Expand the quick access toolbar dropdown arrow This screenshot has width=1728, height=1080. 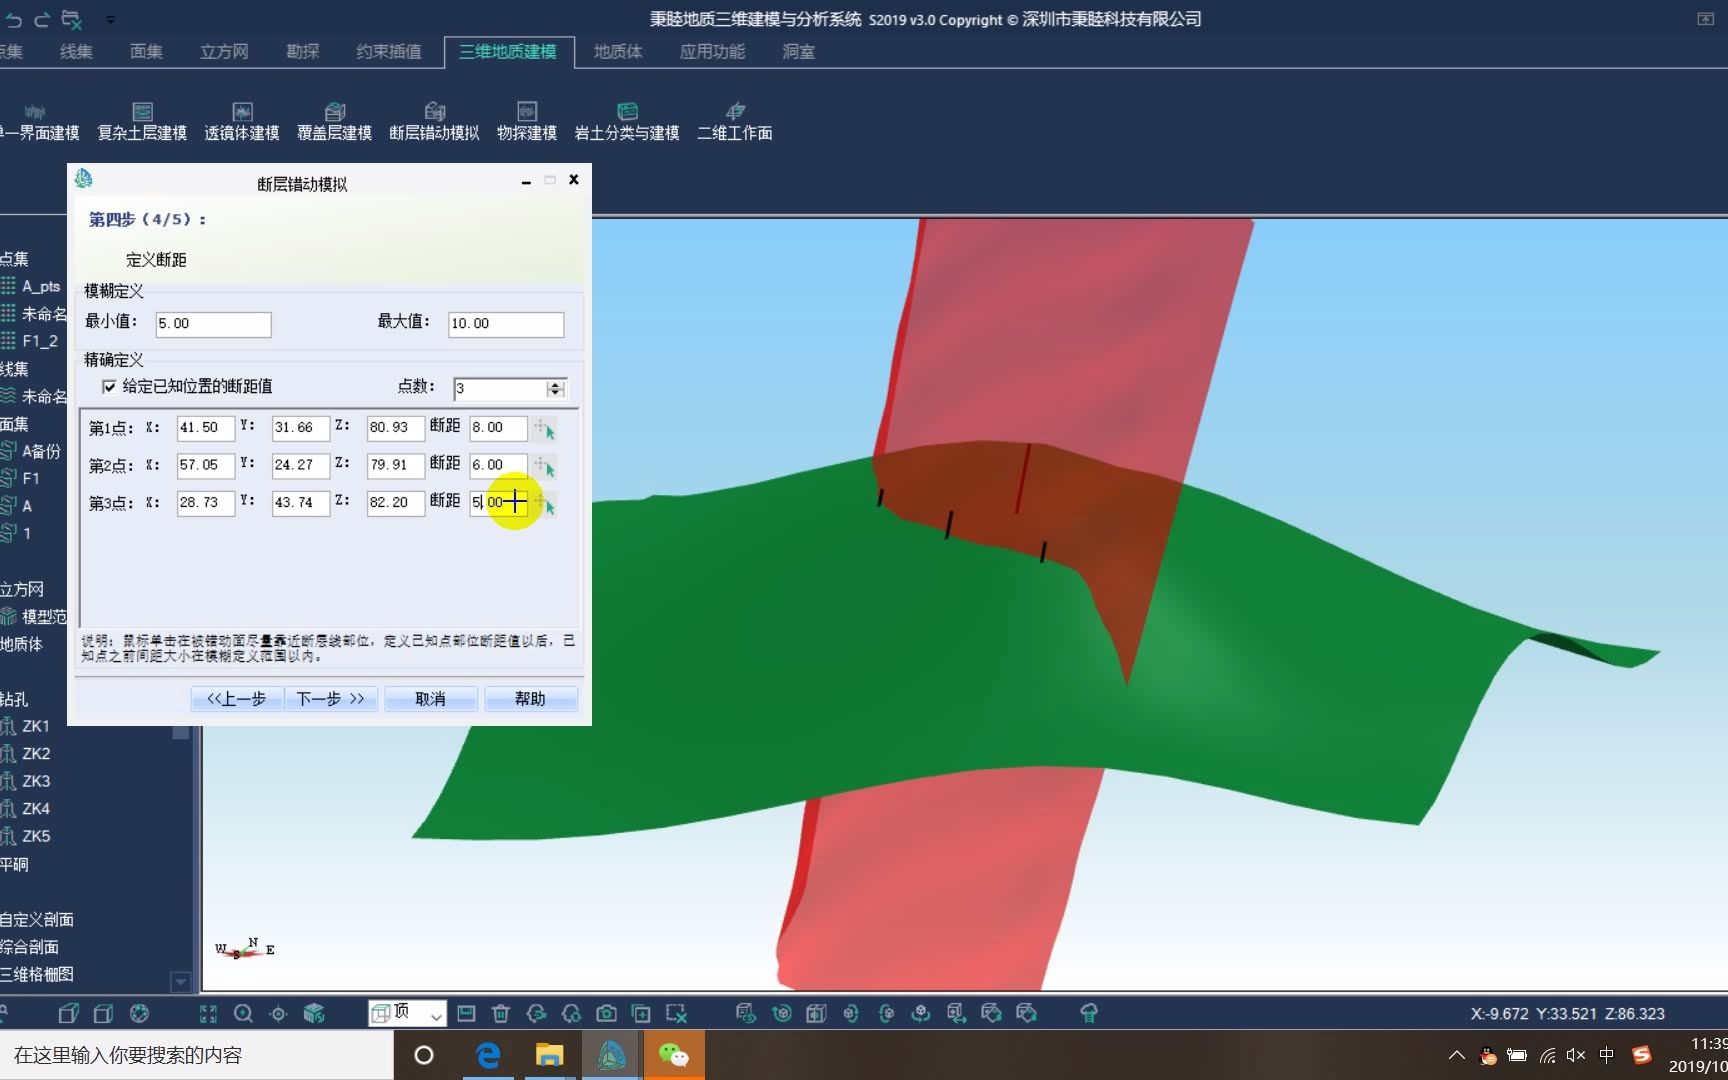(111, 18)
